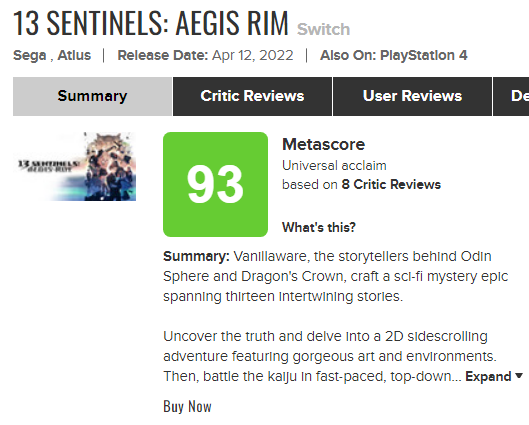529x425 pixels.
Task: Open the 8 Critic Reviews link
Action: click(x=391, y=185)
